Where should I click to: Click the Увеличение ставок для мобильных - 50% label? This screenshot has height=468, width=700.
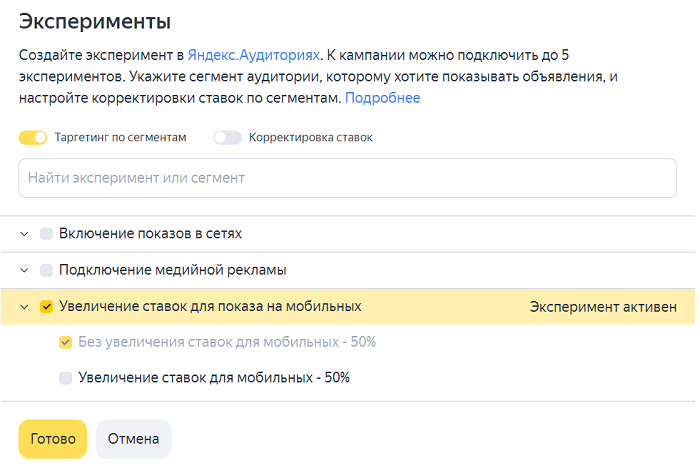(214, 378)
